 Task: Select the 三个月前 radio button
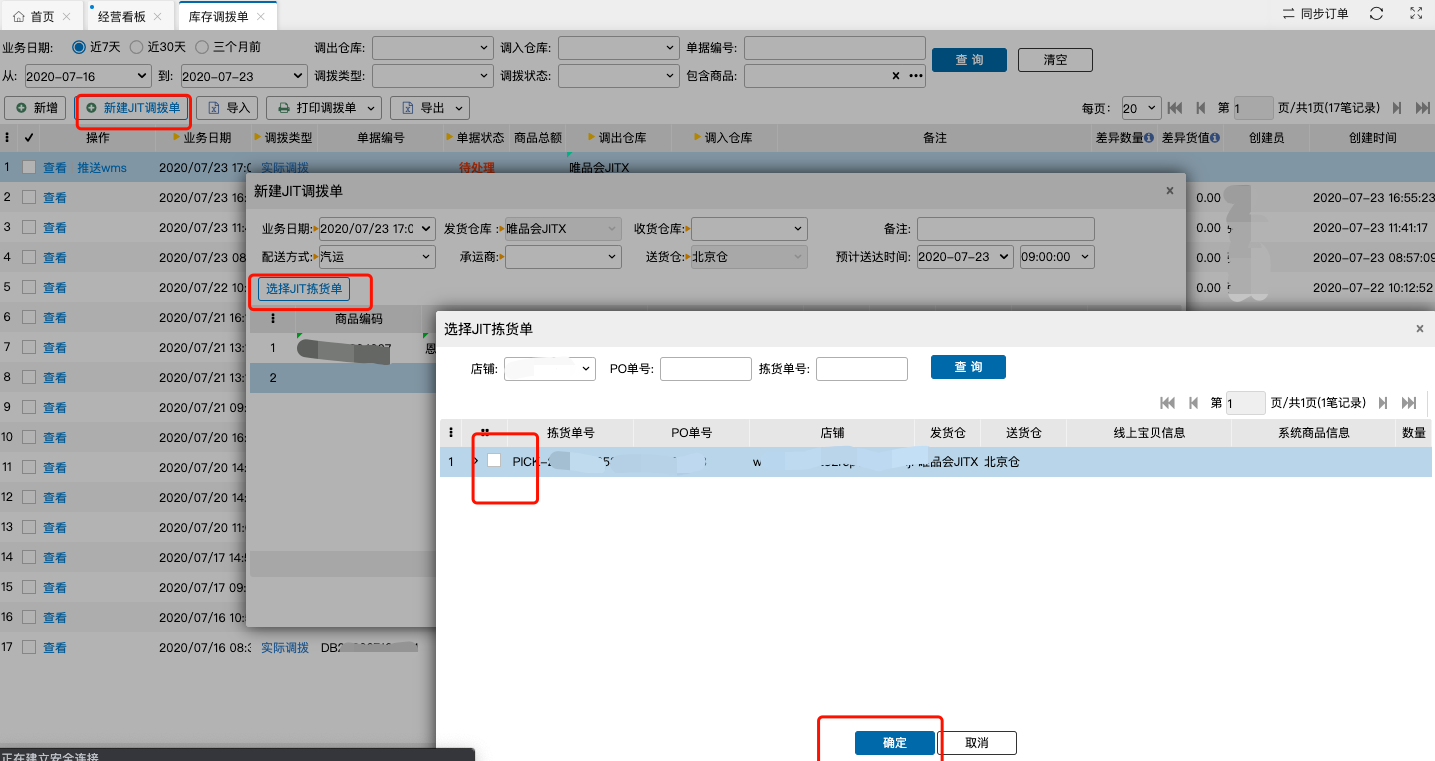tap(202, 47)
